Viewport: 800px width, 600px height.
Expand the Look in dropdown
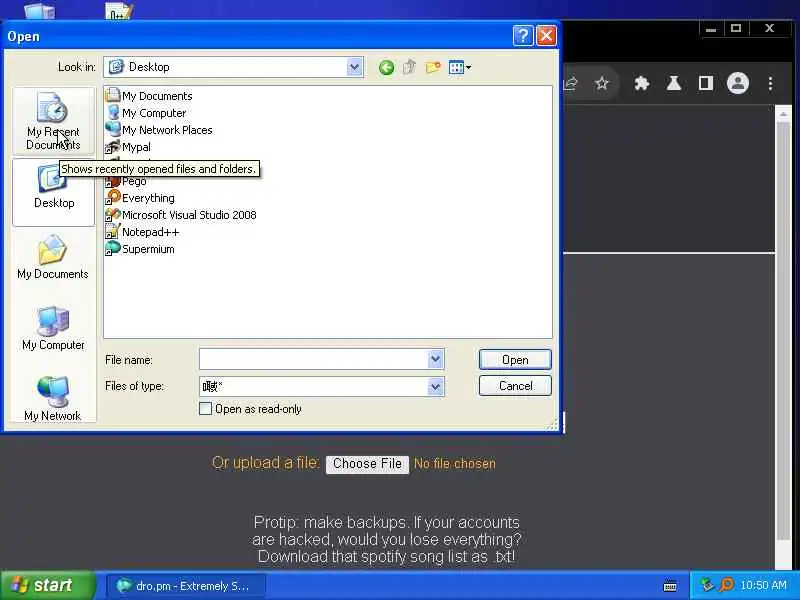coord(354,67)
